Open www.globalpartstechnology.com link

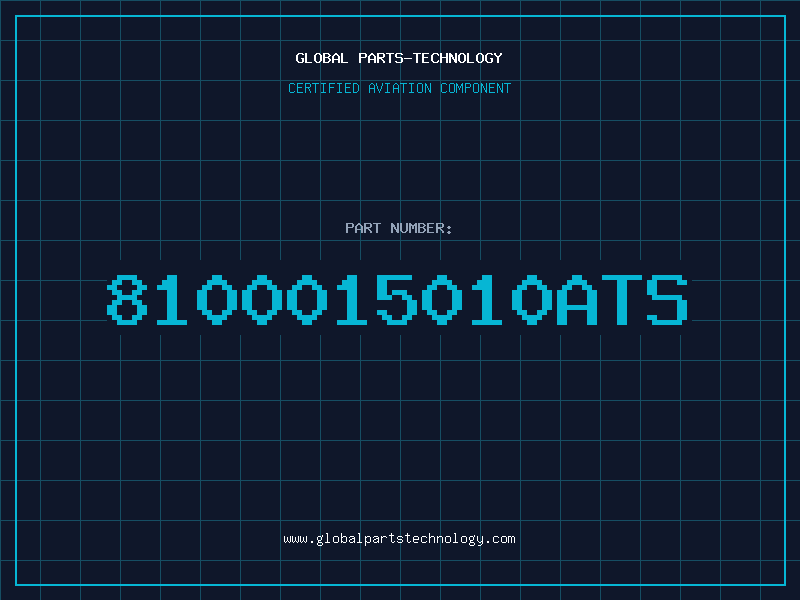[399, 539]
